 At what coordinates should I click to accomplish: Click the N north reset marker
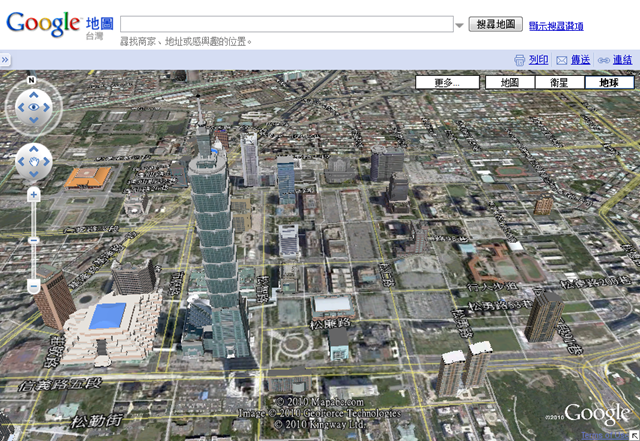click(x=31, y=80)
